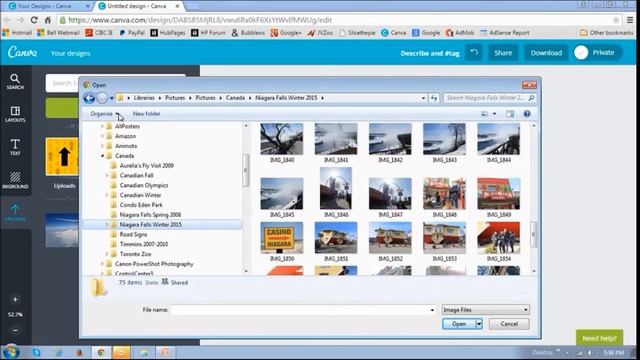Click Your designs link
The width and height of the screenshot is (640, 360).
pos(71,53)
